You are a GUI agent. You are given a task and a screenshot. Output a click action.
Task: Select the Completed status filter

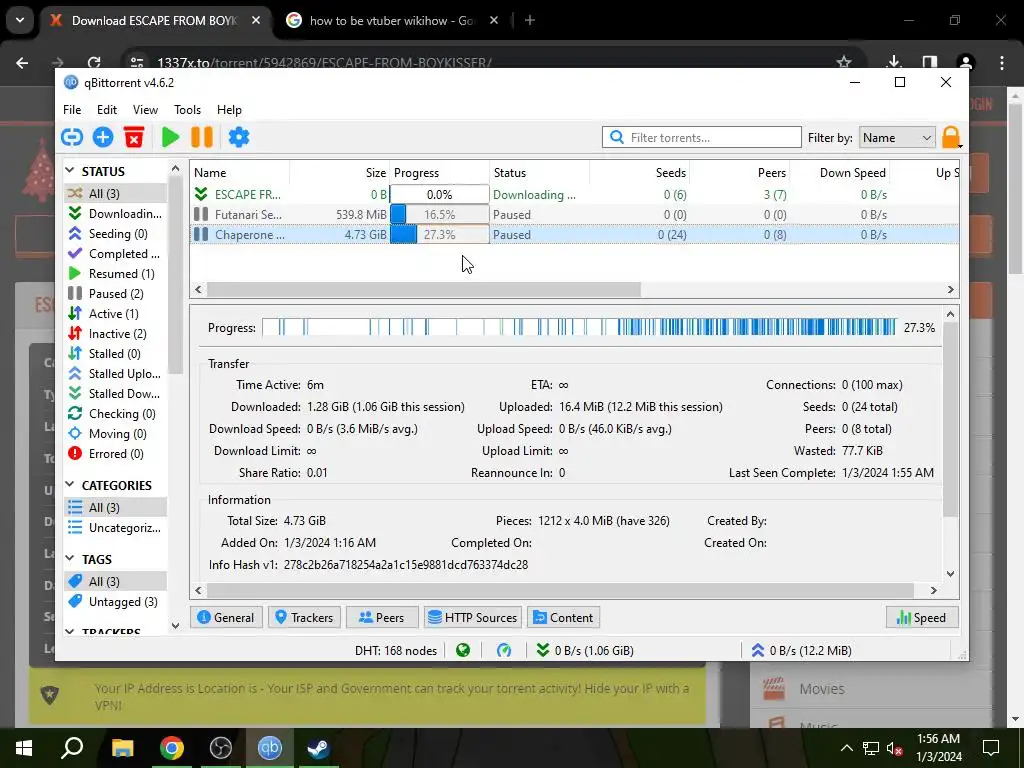[x=116, y=253]
